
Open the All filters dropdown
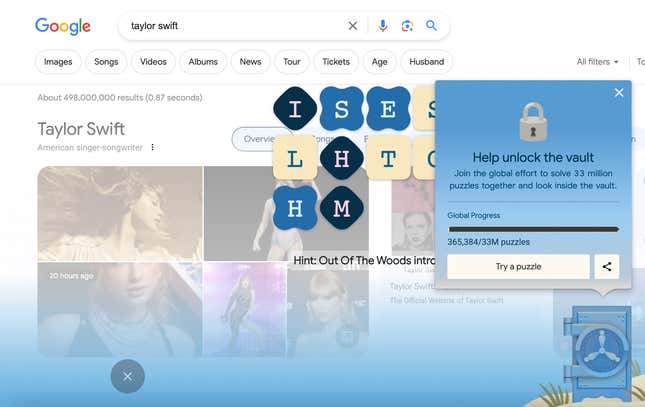click(x=597, y=62)
